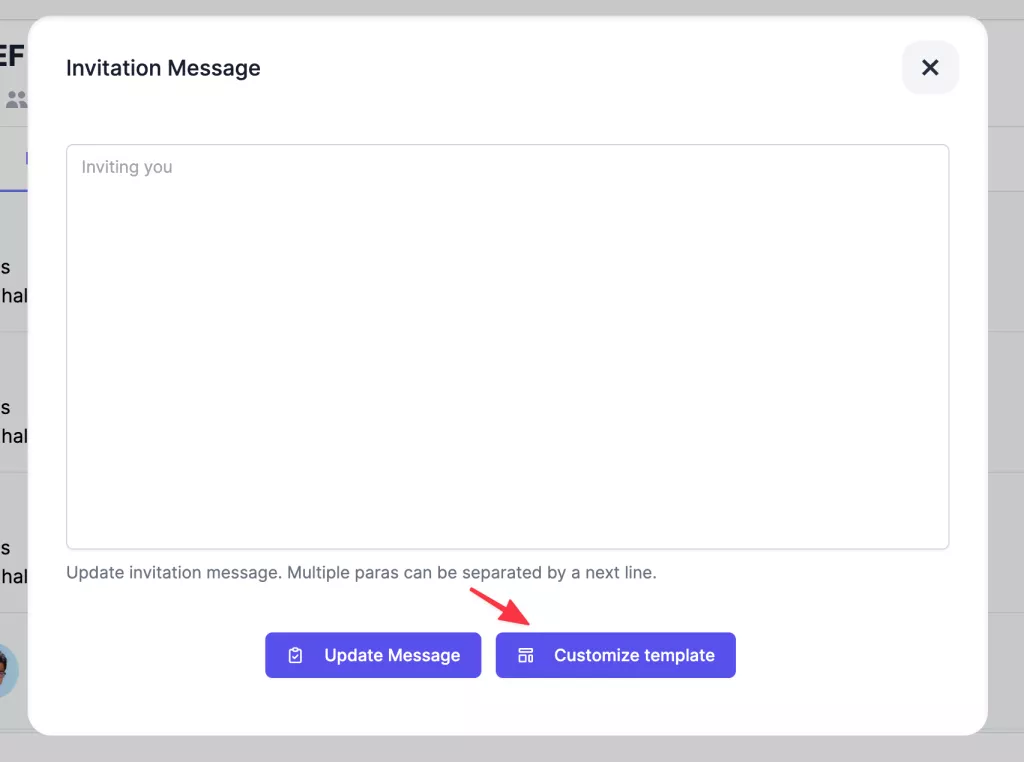Open Customize template via its text label

coord(634,656)
